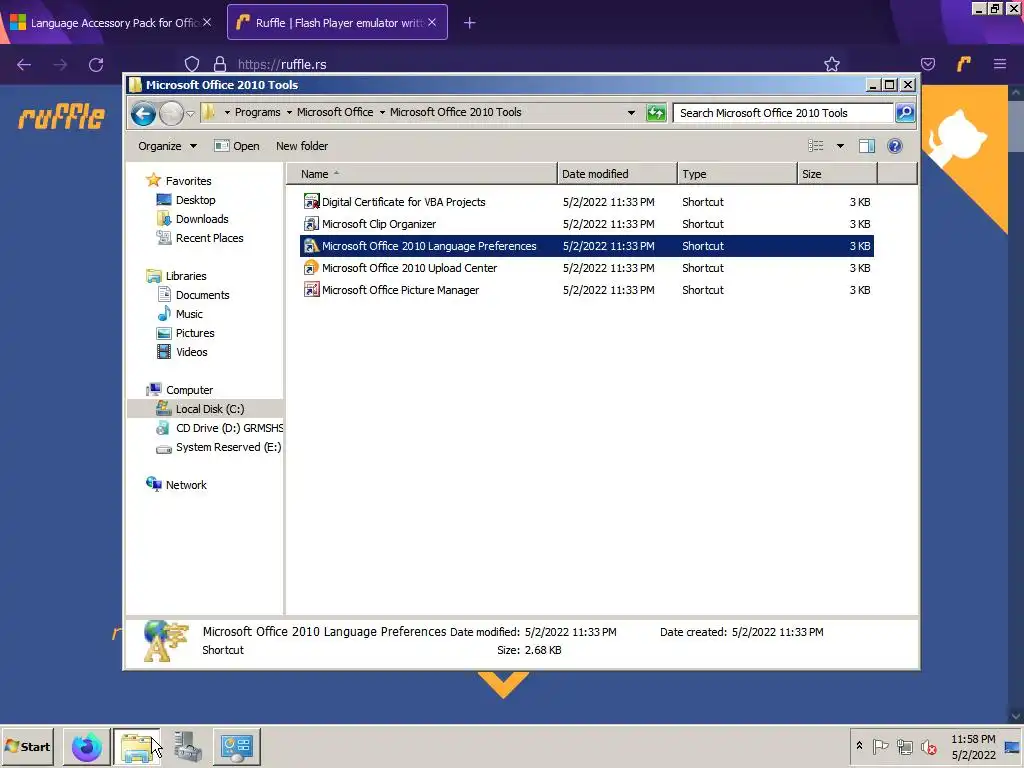Viewport: 1024px width, 768px height.
Task: Open the Pictures library
Action: (x=195, y=332)
